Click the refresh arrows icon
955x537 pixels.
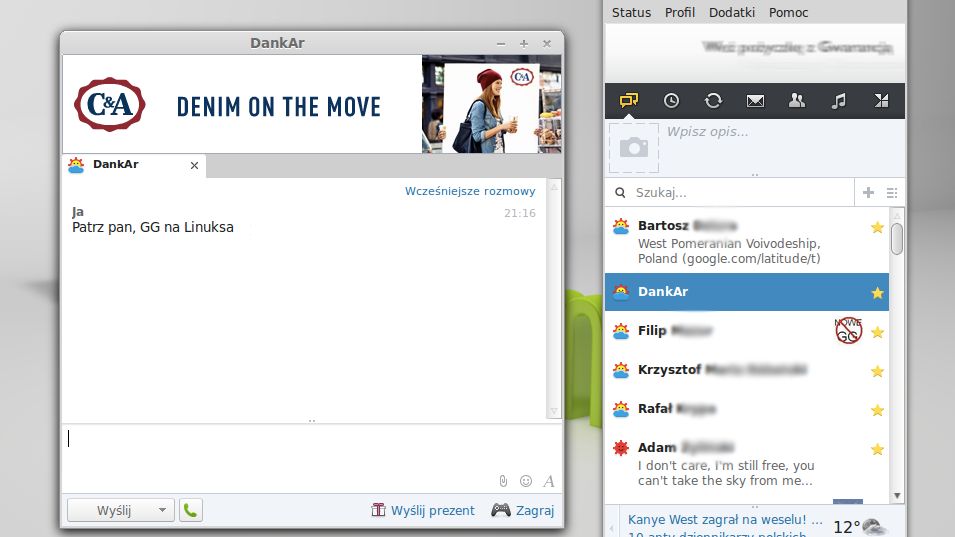(x=713, y=100)
